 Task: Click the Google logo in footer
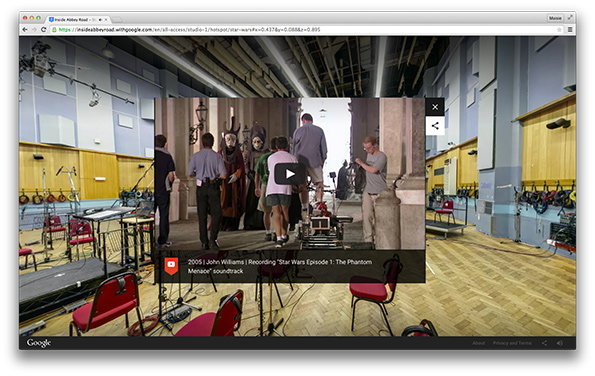tap(39, 343)
